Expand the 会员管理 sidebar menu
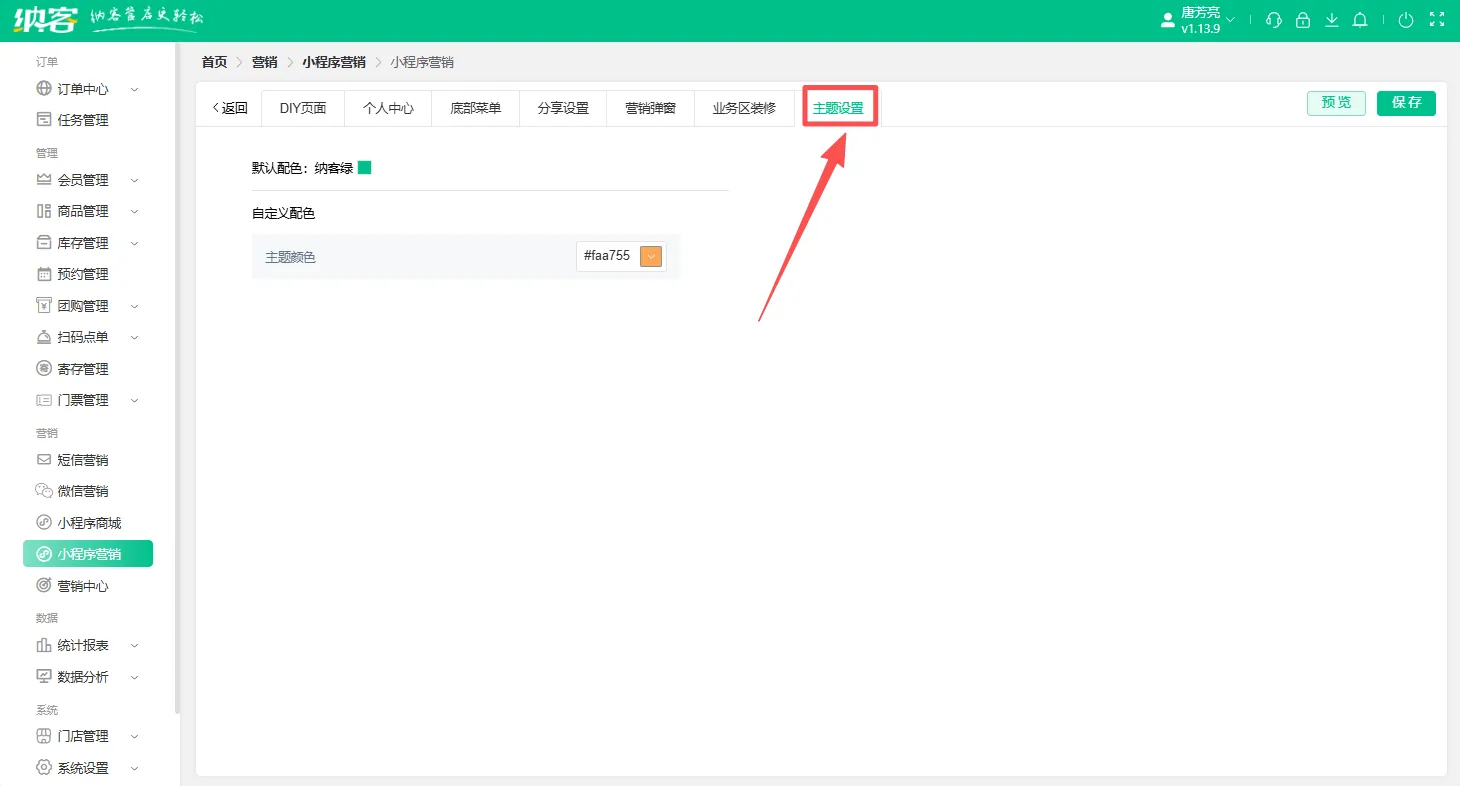Screen dimensions: 1460x786 point(87,180)
